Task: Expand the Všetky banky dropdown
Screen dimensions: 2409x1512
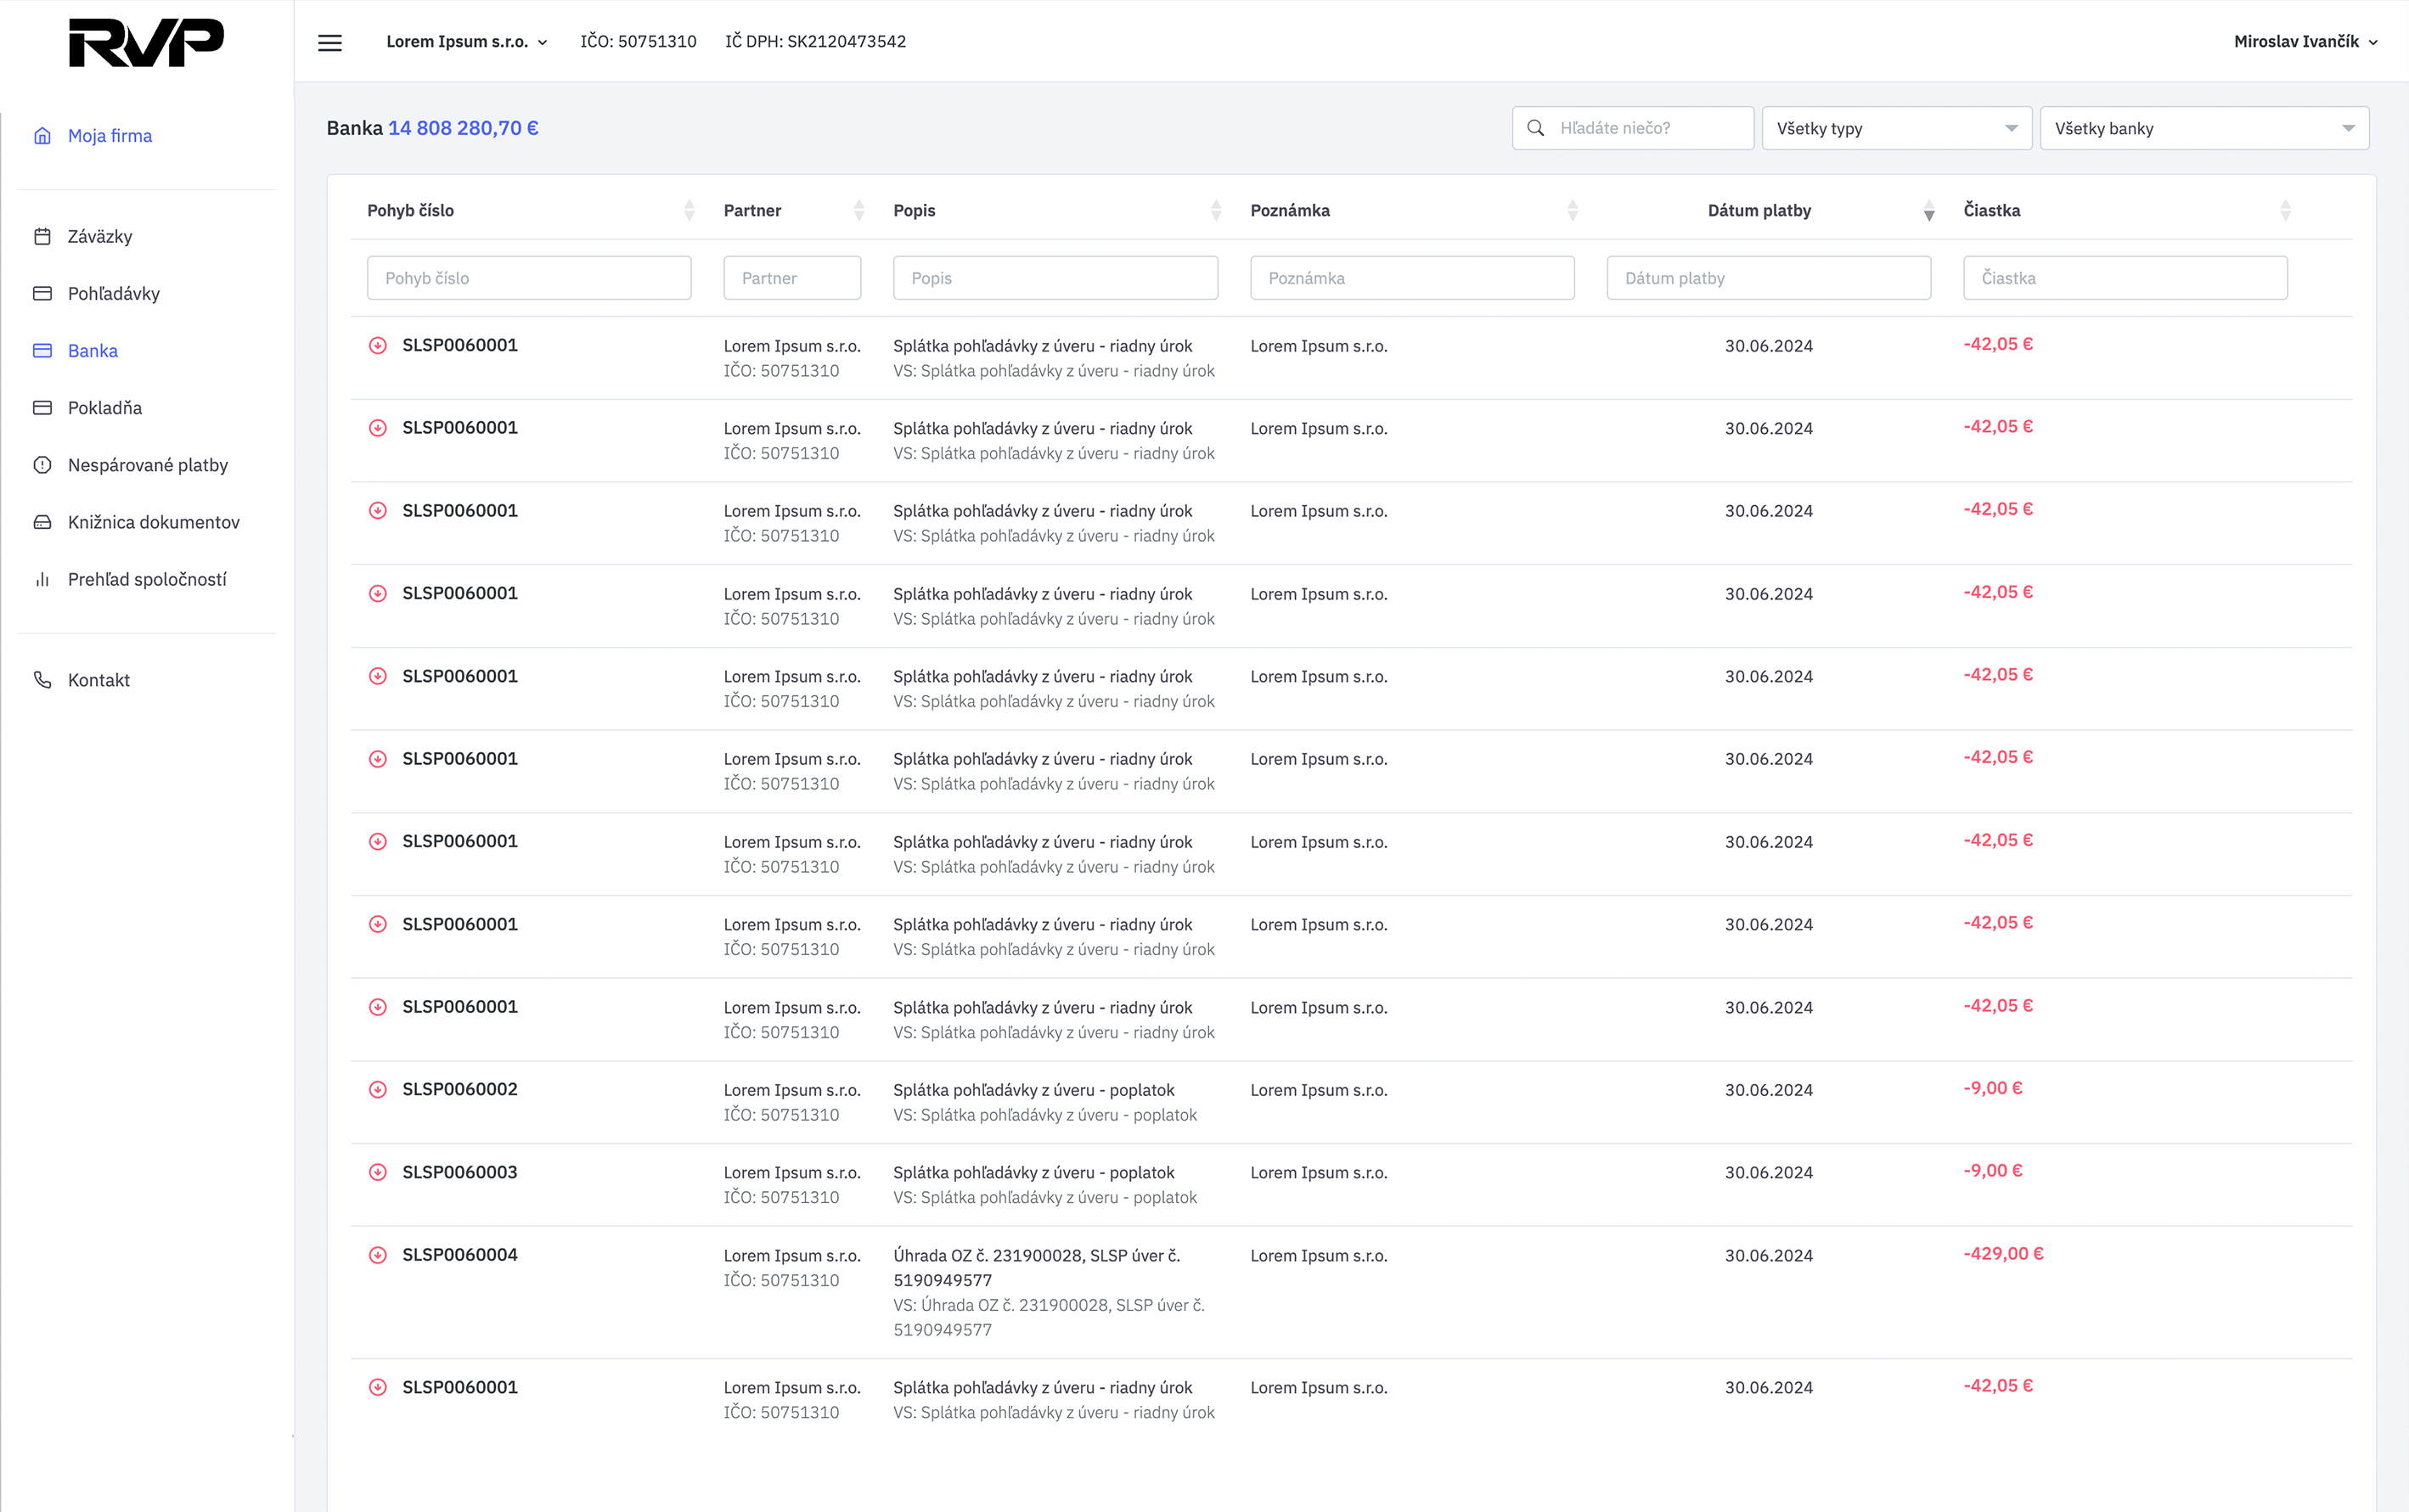Action: (x=2204, y=128)
